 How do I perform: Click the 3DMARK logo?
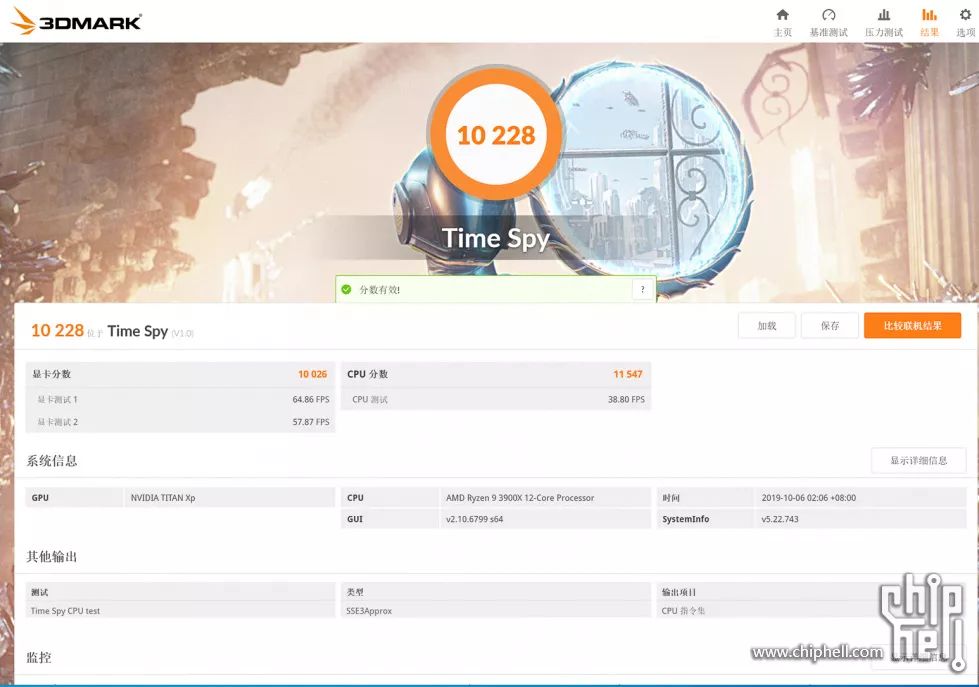coord(76,21)
